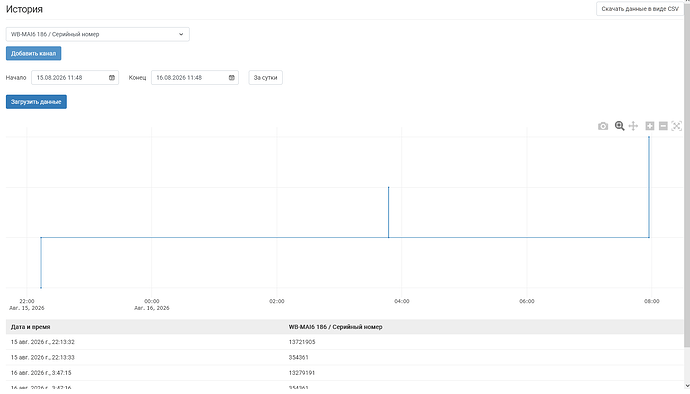Click the data spike near 08:00 on chart
Image resolution: width=690 pixels, height=394 pixels.
tap(649, 187)
